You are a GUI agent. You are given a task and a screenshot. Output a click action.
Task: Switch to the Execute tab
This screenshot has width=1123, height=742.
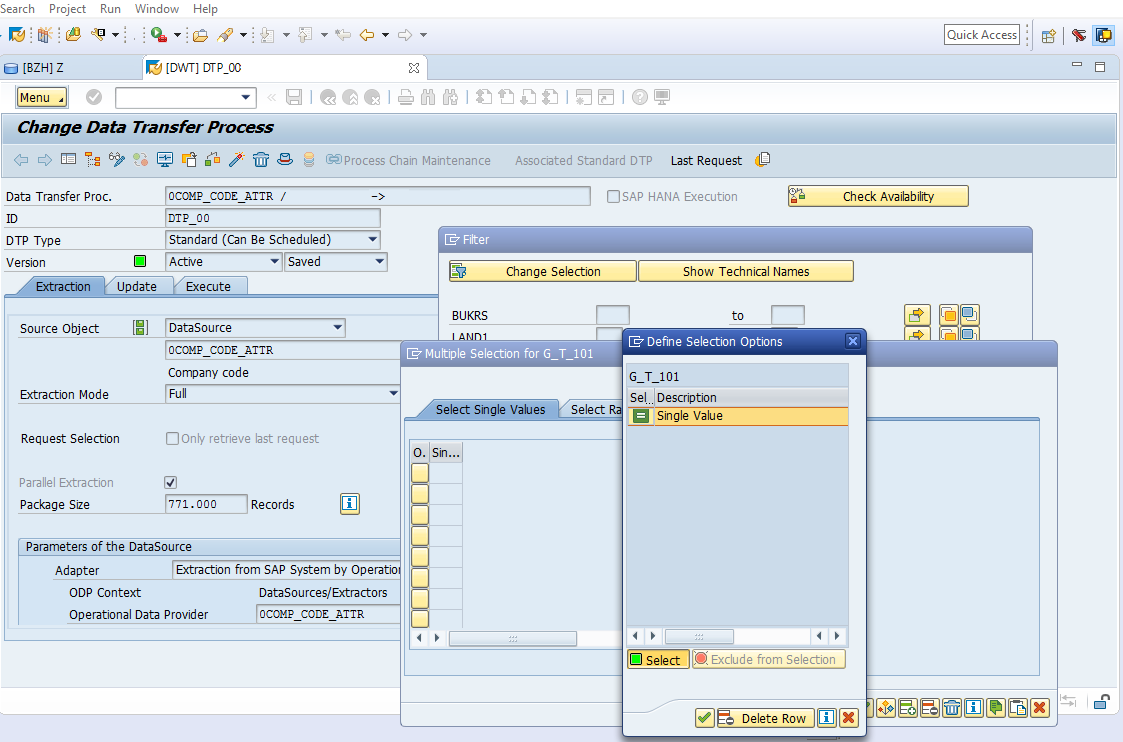pyautogui.click(x=208, y=286)
